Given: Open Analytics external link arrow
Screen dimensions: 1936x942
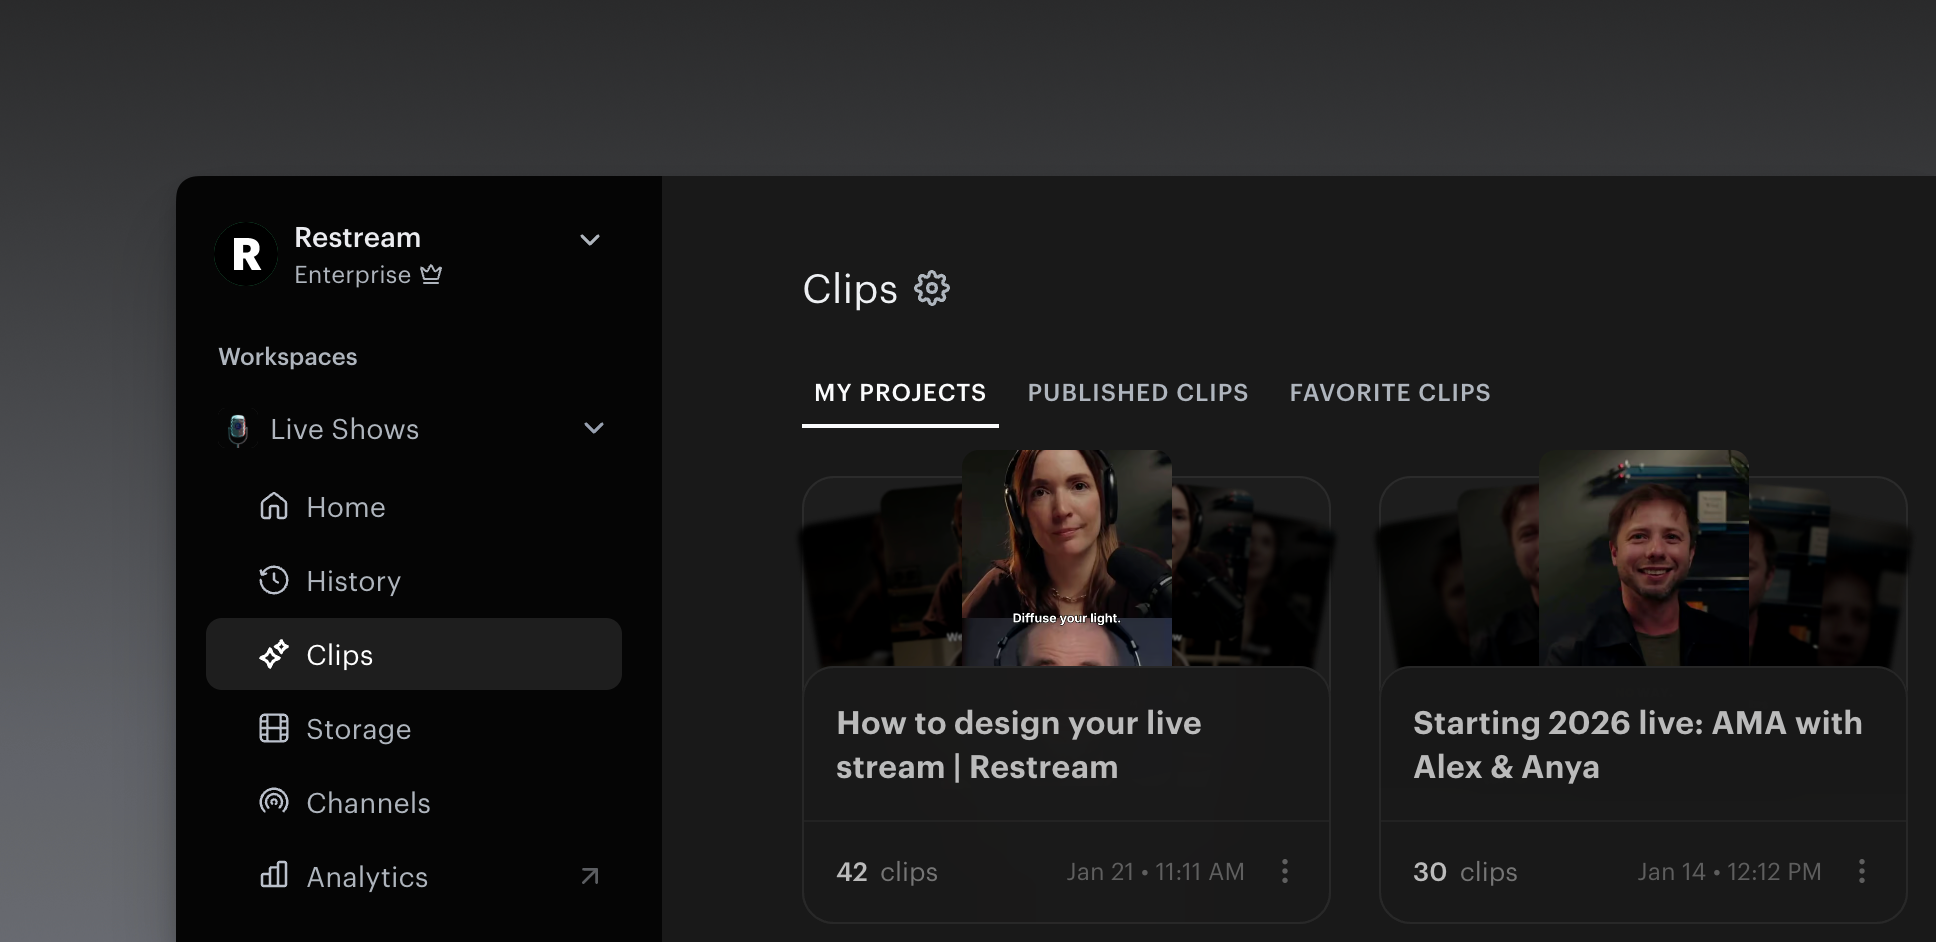Looking at the screenshot, I should click(590, 876).
